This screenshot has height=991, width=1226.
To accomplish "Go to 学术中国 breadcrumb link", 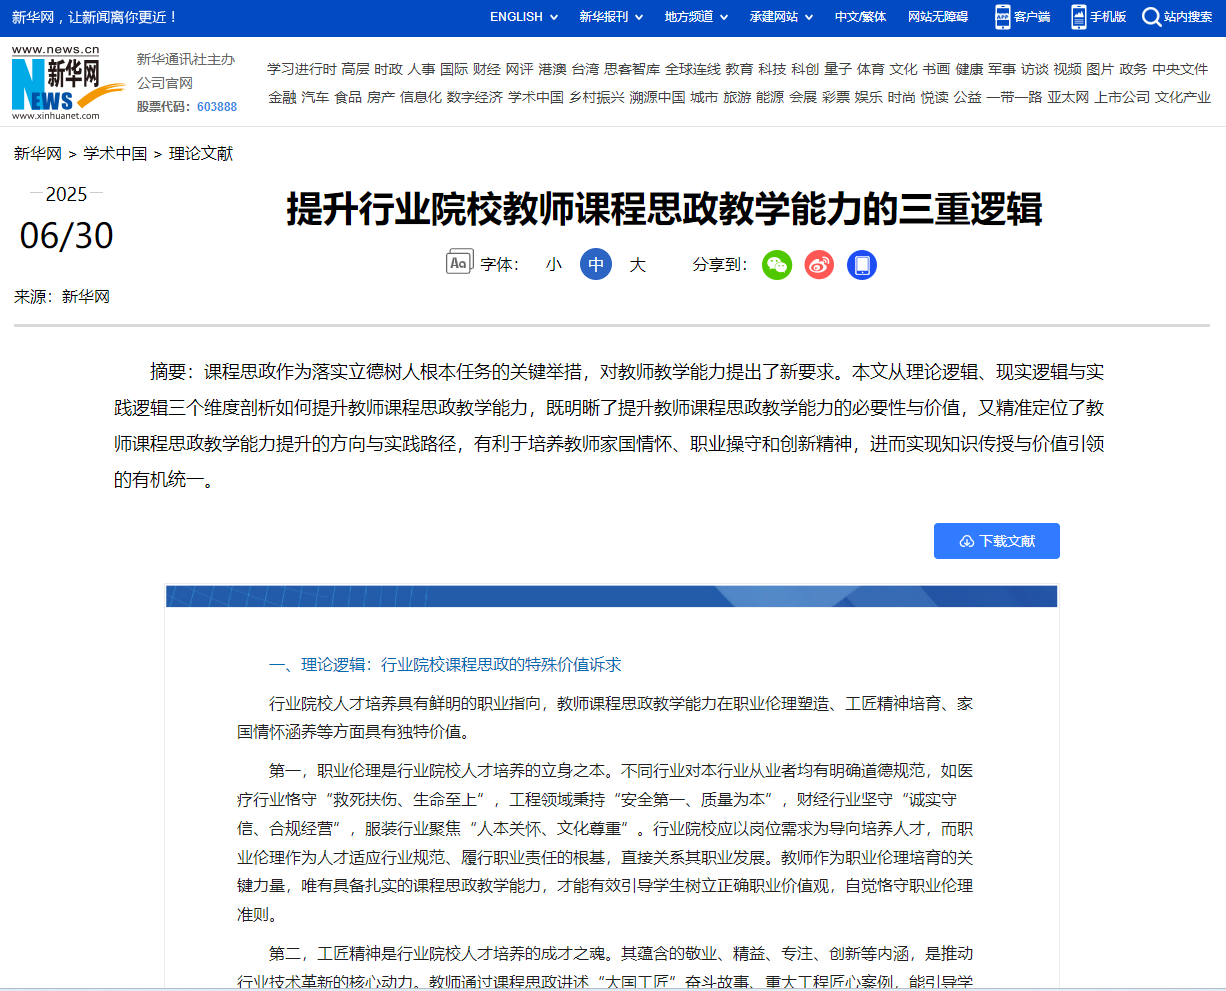I will pos(115,154).
